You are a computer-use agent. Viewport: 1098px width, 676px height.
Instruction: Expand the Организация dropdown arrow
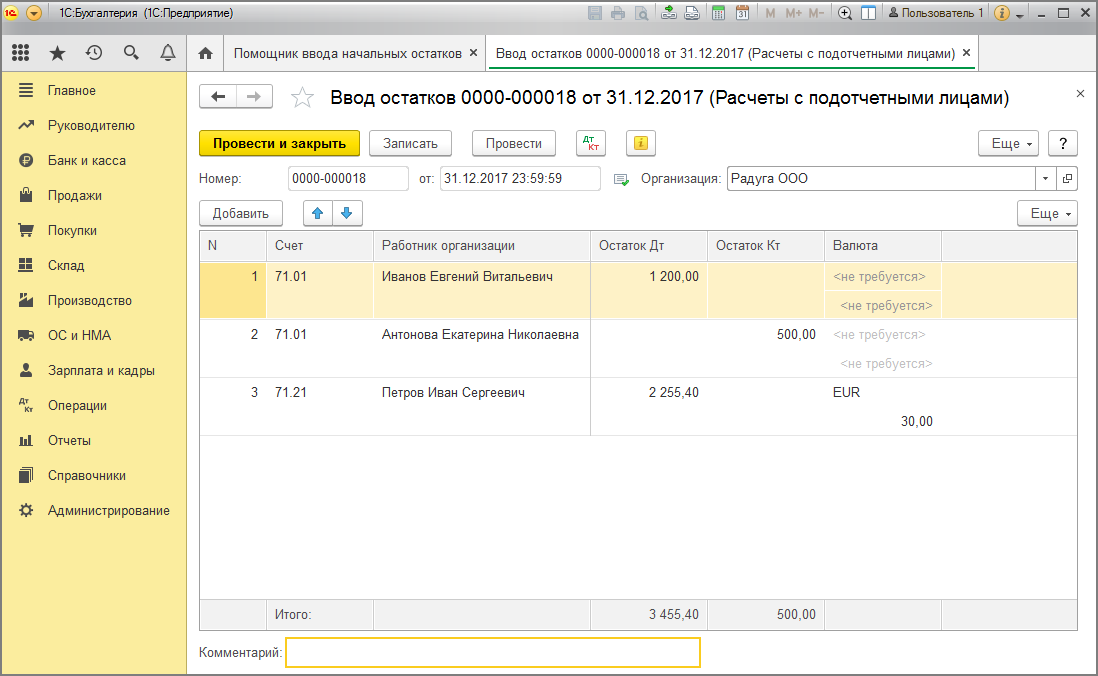tap(1045, 178)
